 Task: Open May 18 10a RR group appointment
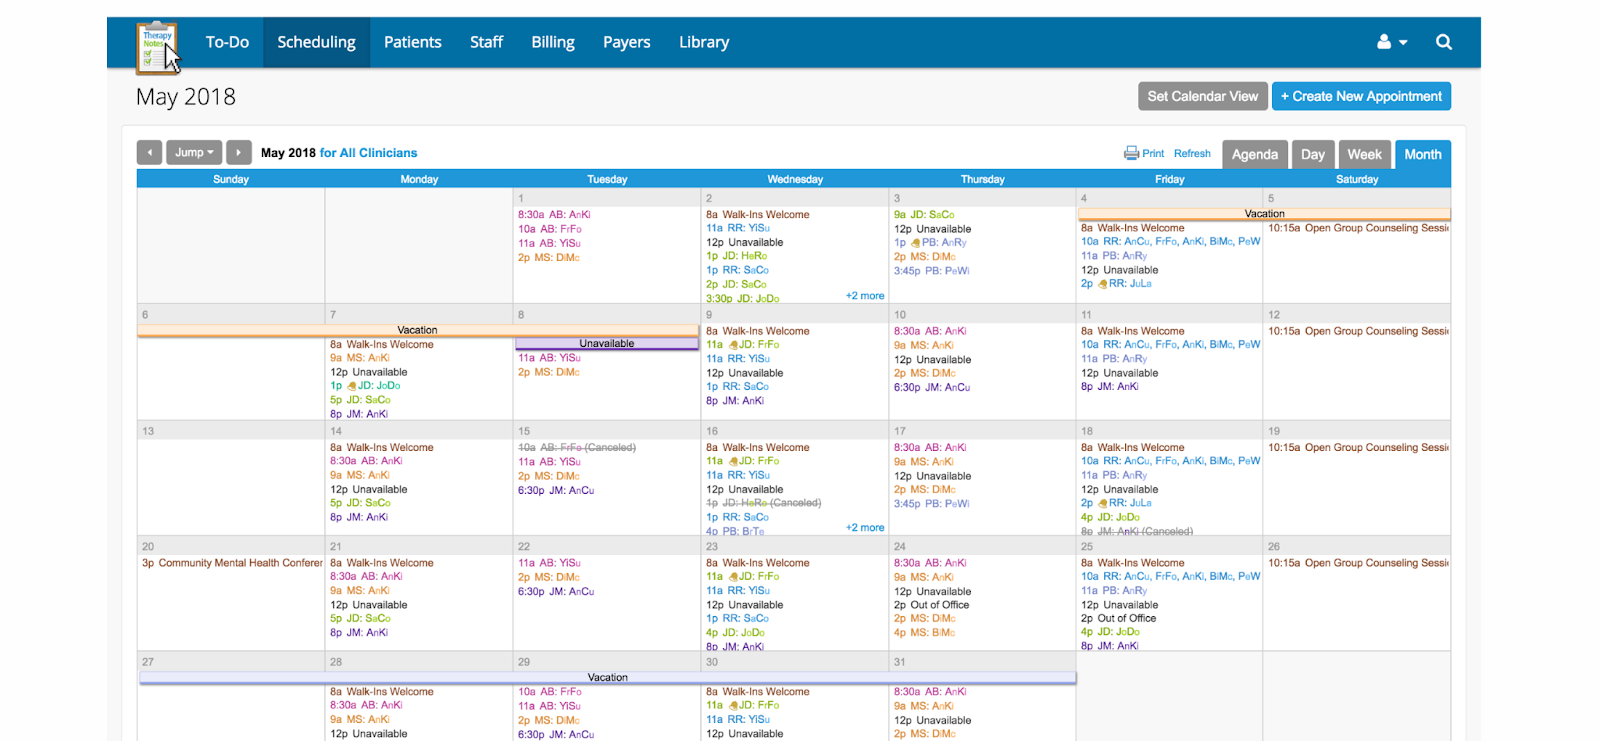point(1170,461)
